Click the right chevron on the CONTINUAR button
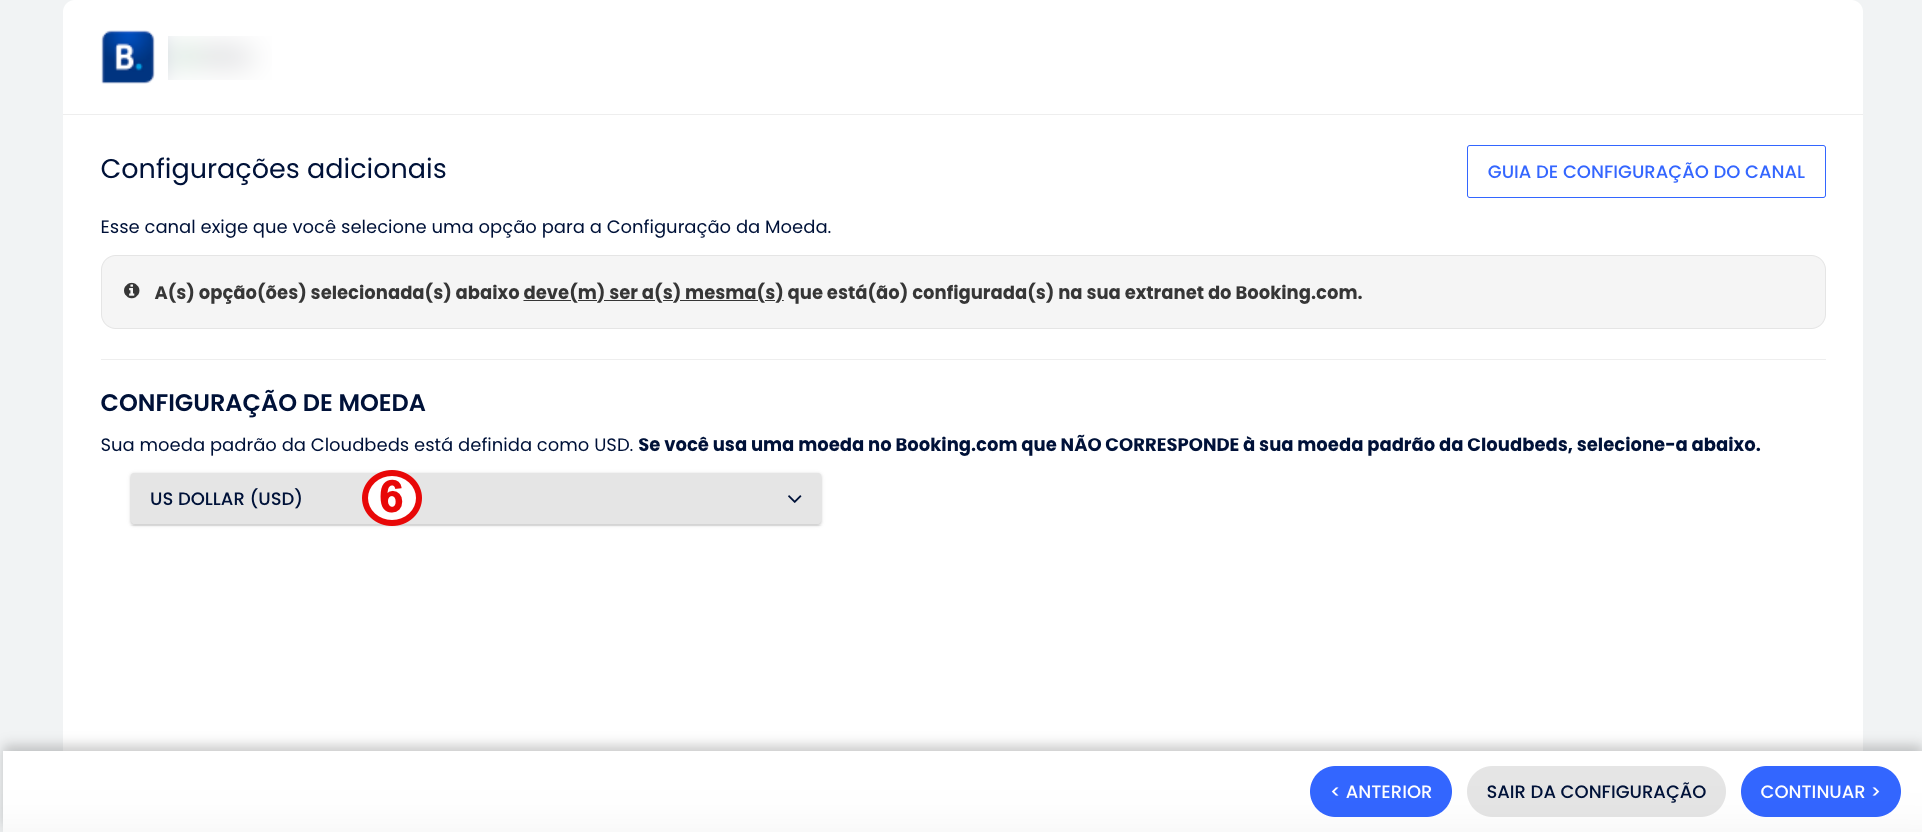1922x832 pixels. (1876, 792)
